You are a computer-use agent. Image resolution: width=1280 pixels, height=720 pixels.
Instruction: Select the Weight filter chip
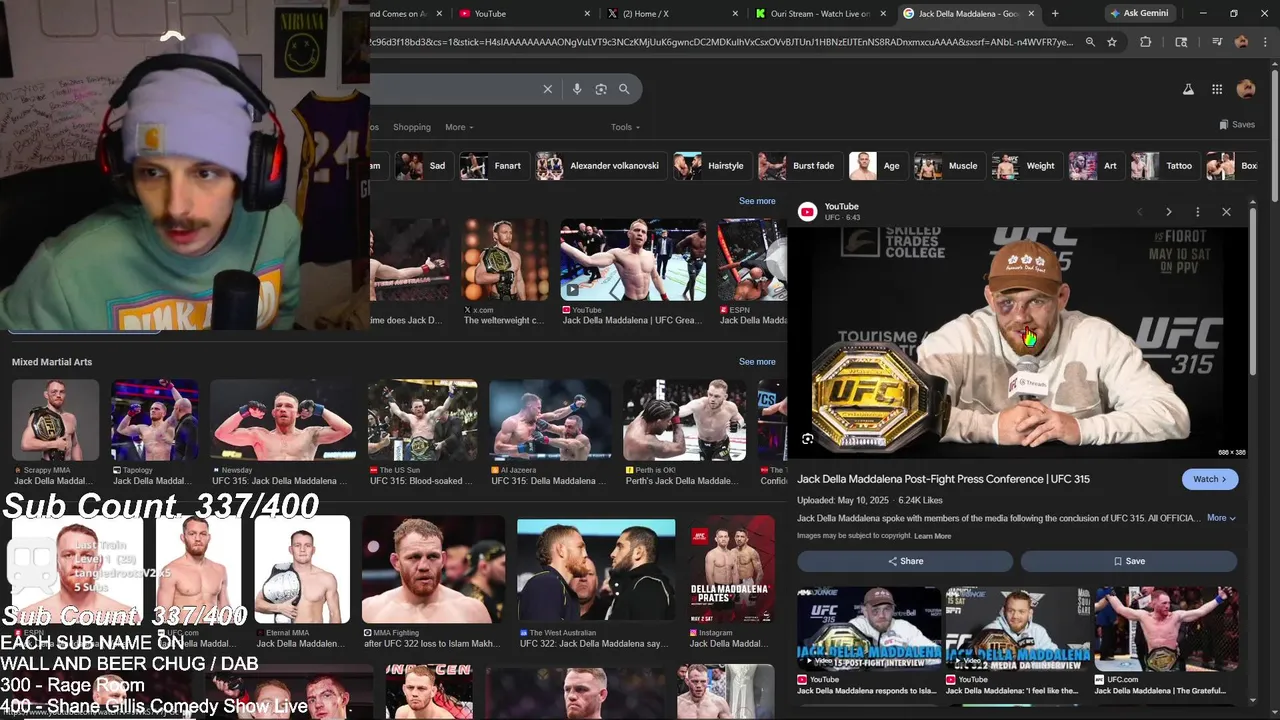click(x=1026, y=166)
